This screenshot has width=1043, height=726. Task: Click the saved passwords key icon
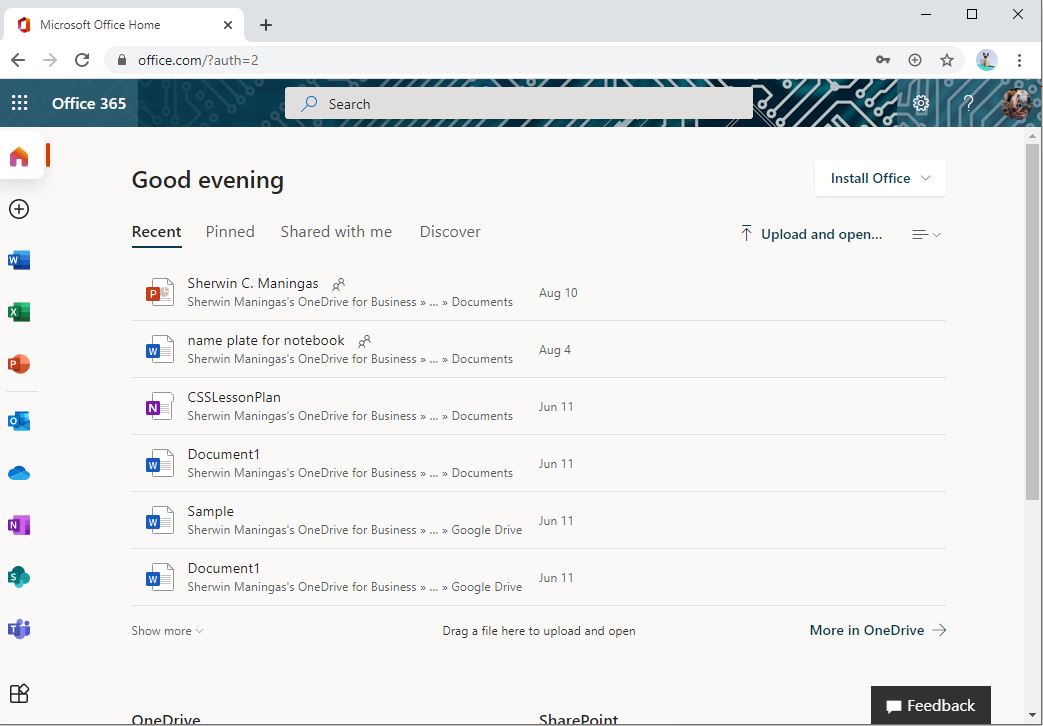tap(883, 61)
